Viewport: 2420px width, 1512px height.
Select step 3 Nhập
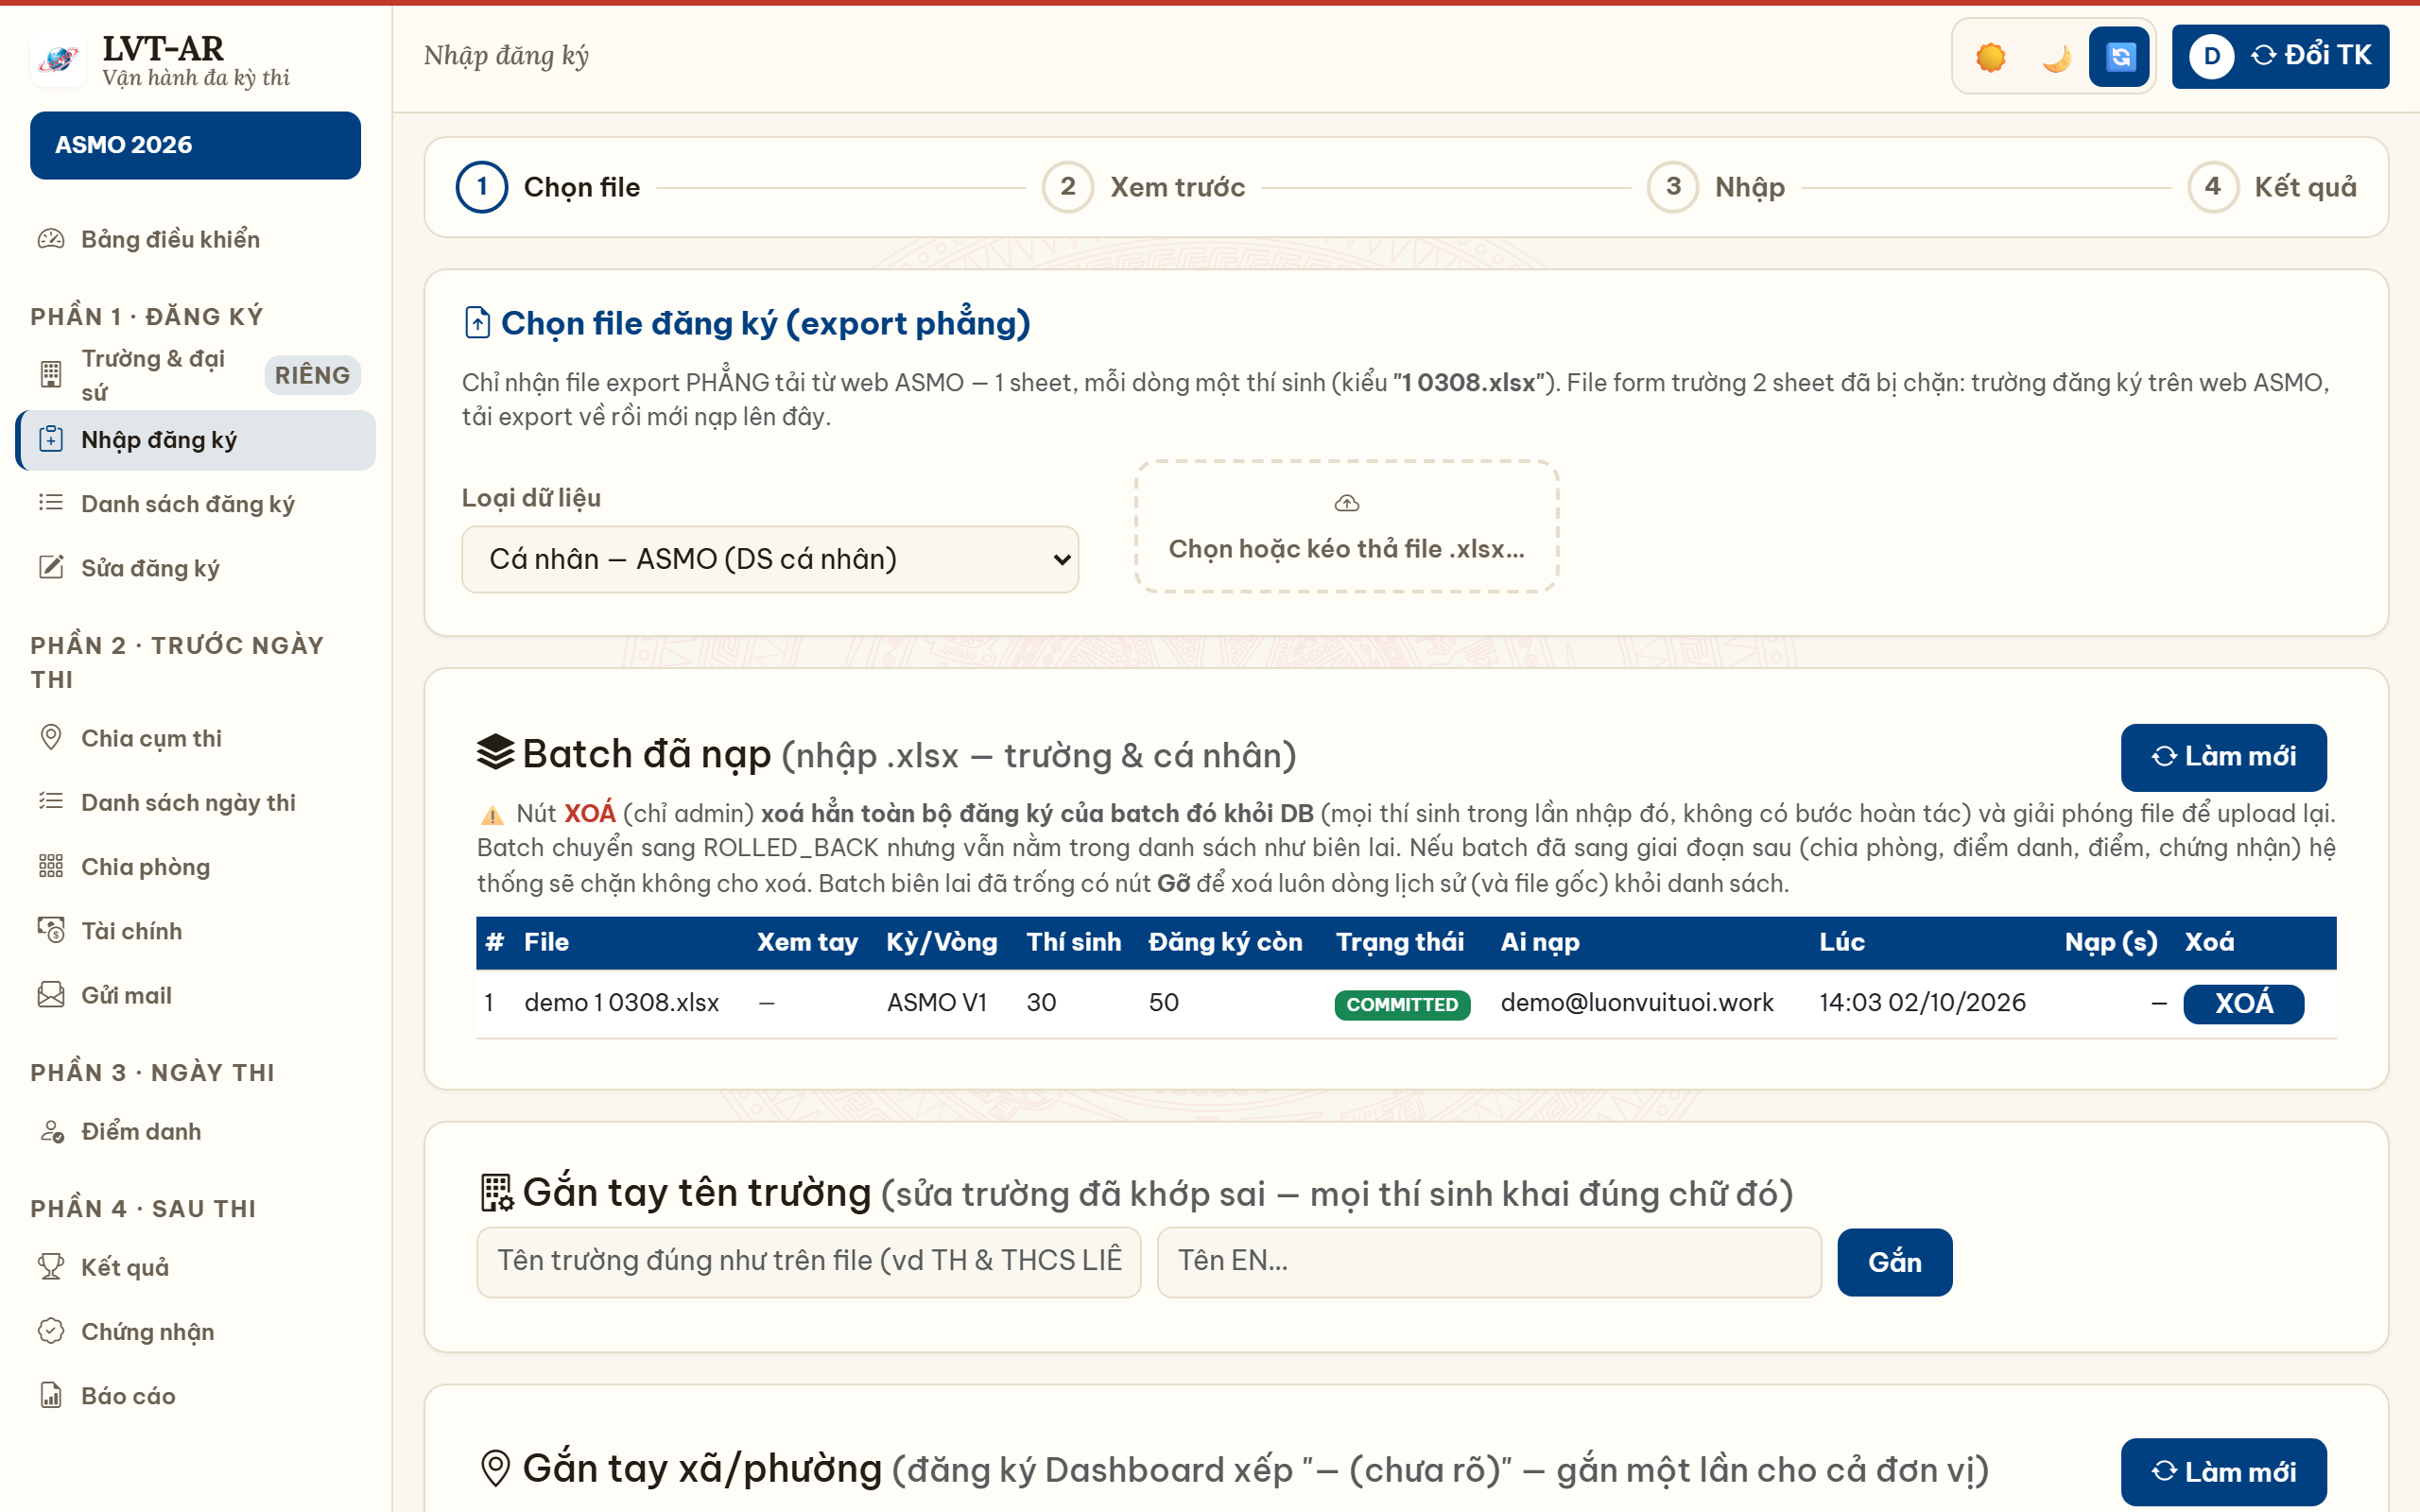pos(1716,187)
